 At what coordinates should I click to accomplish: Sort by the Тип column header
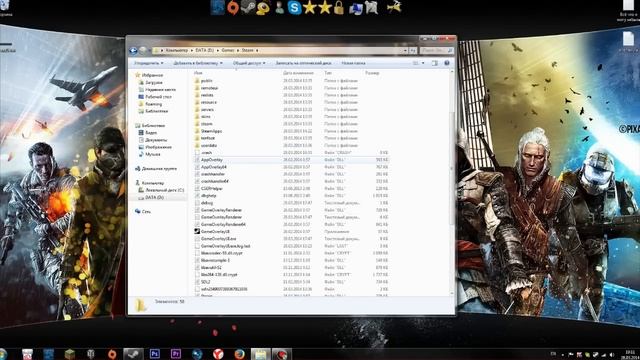[328, 73]
